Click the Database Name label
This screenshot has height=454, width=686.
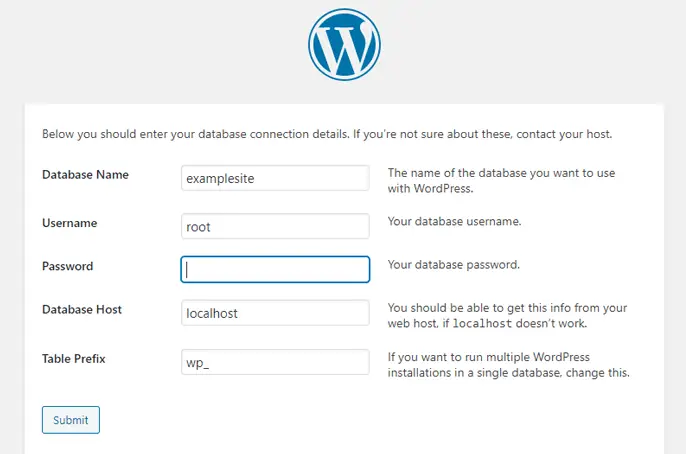[85, 174]
